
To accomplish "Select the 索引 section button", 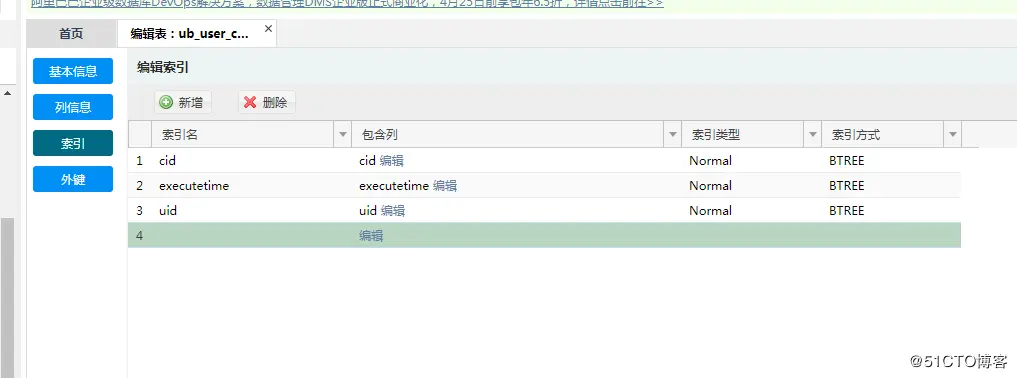I will click(x=73, y=144).
